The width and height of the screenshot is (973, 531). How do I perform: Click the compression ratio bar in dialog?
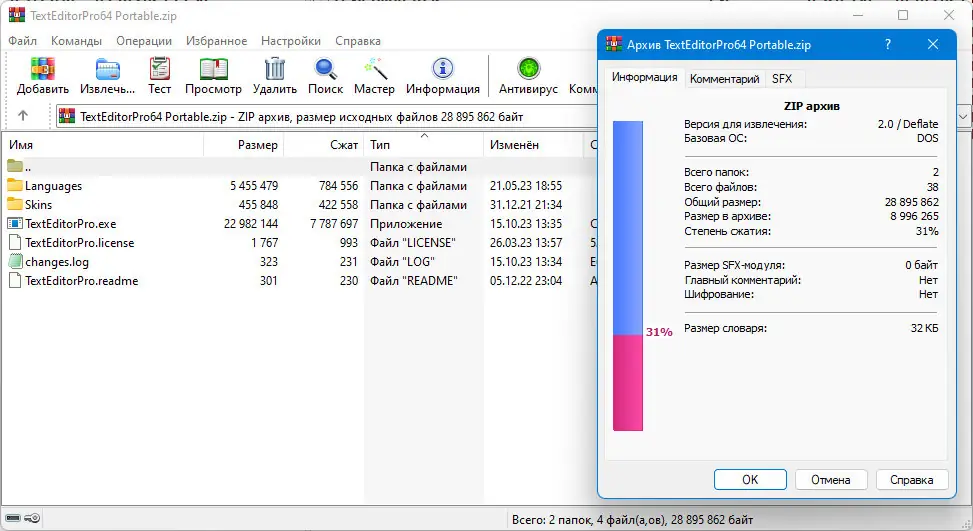[628, 275]
